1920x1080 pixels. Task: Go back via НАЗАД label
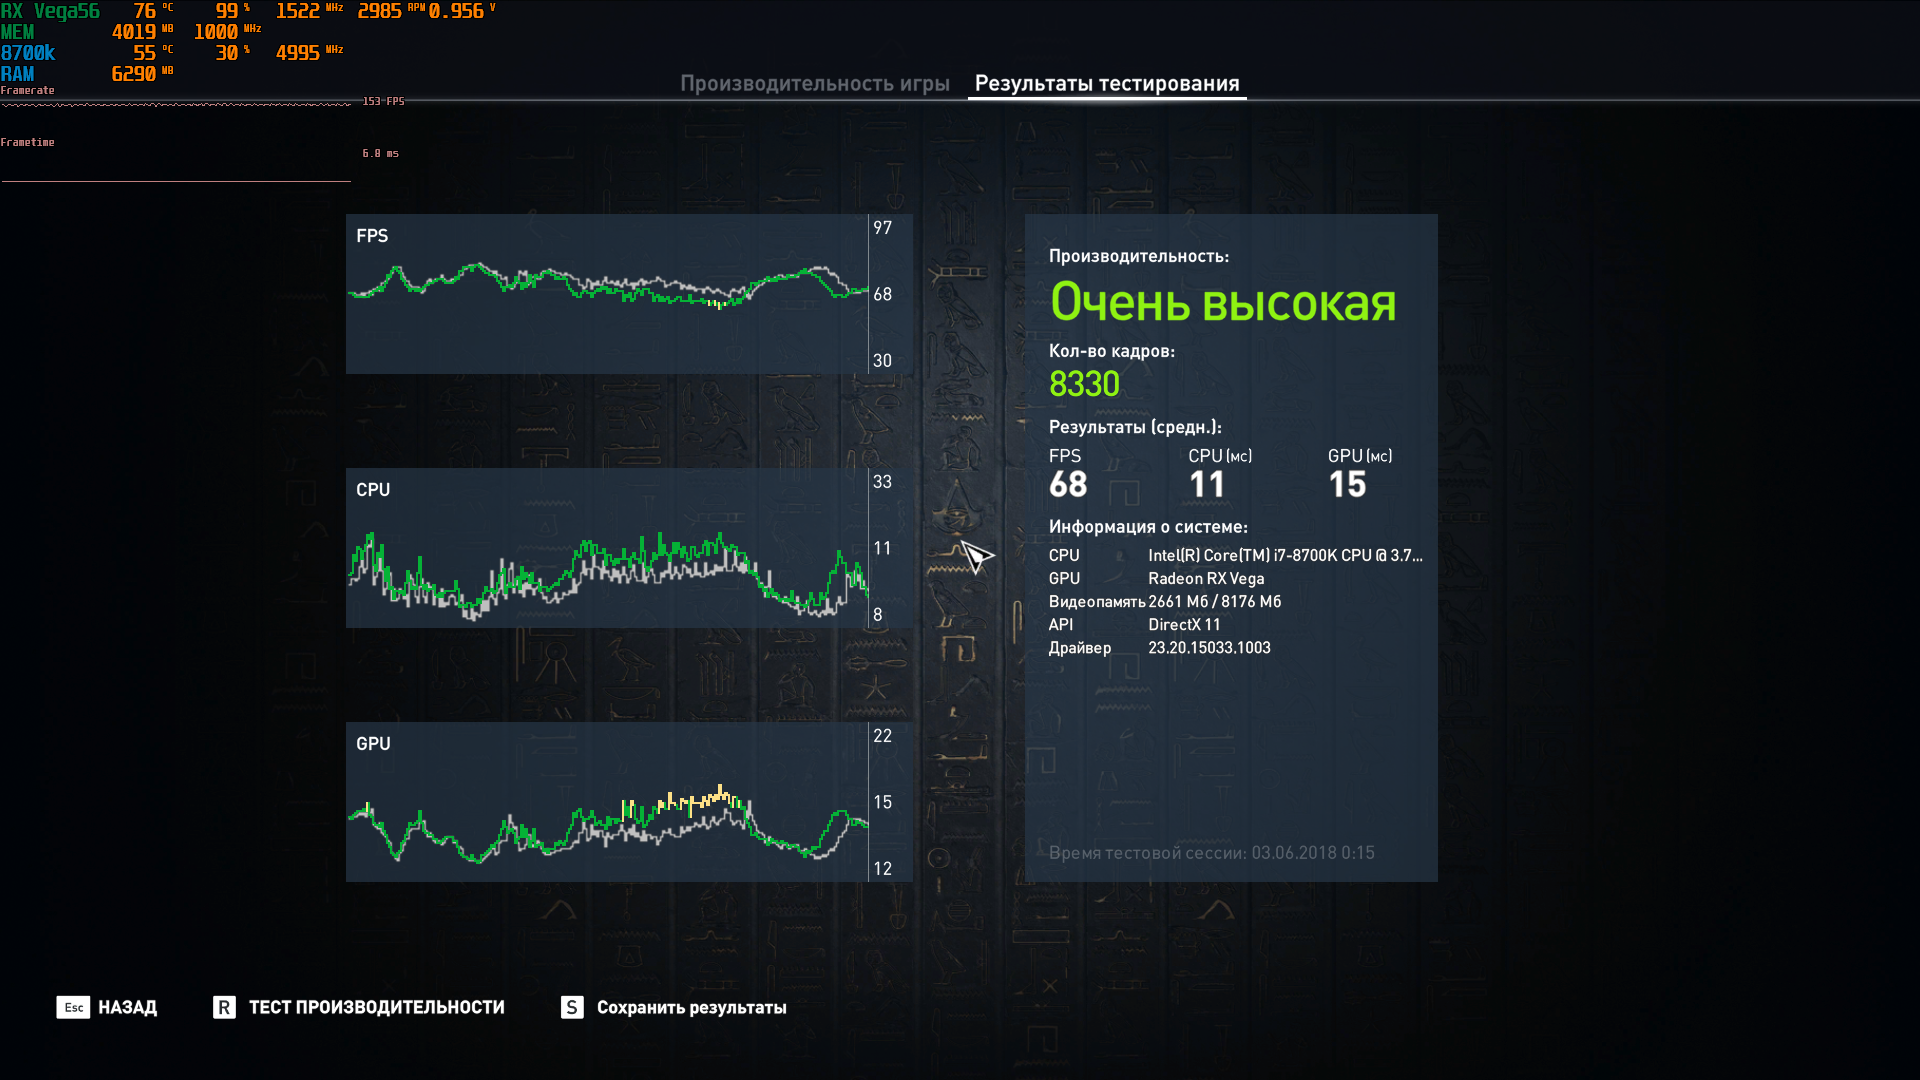tap(127, 1007)
